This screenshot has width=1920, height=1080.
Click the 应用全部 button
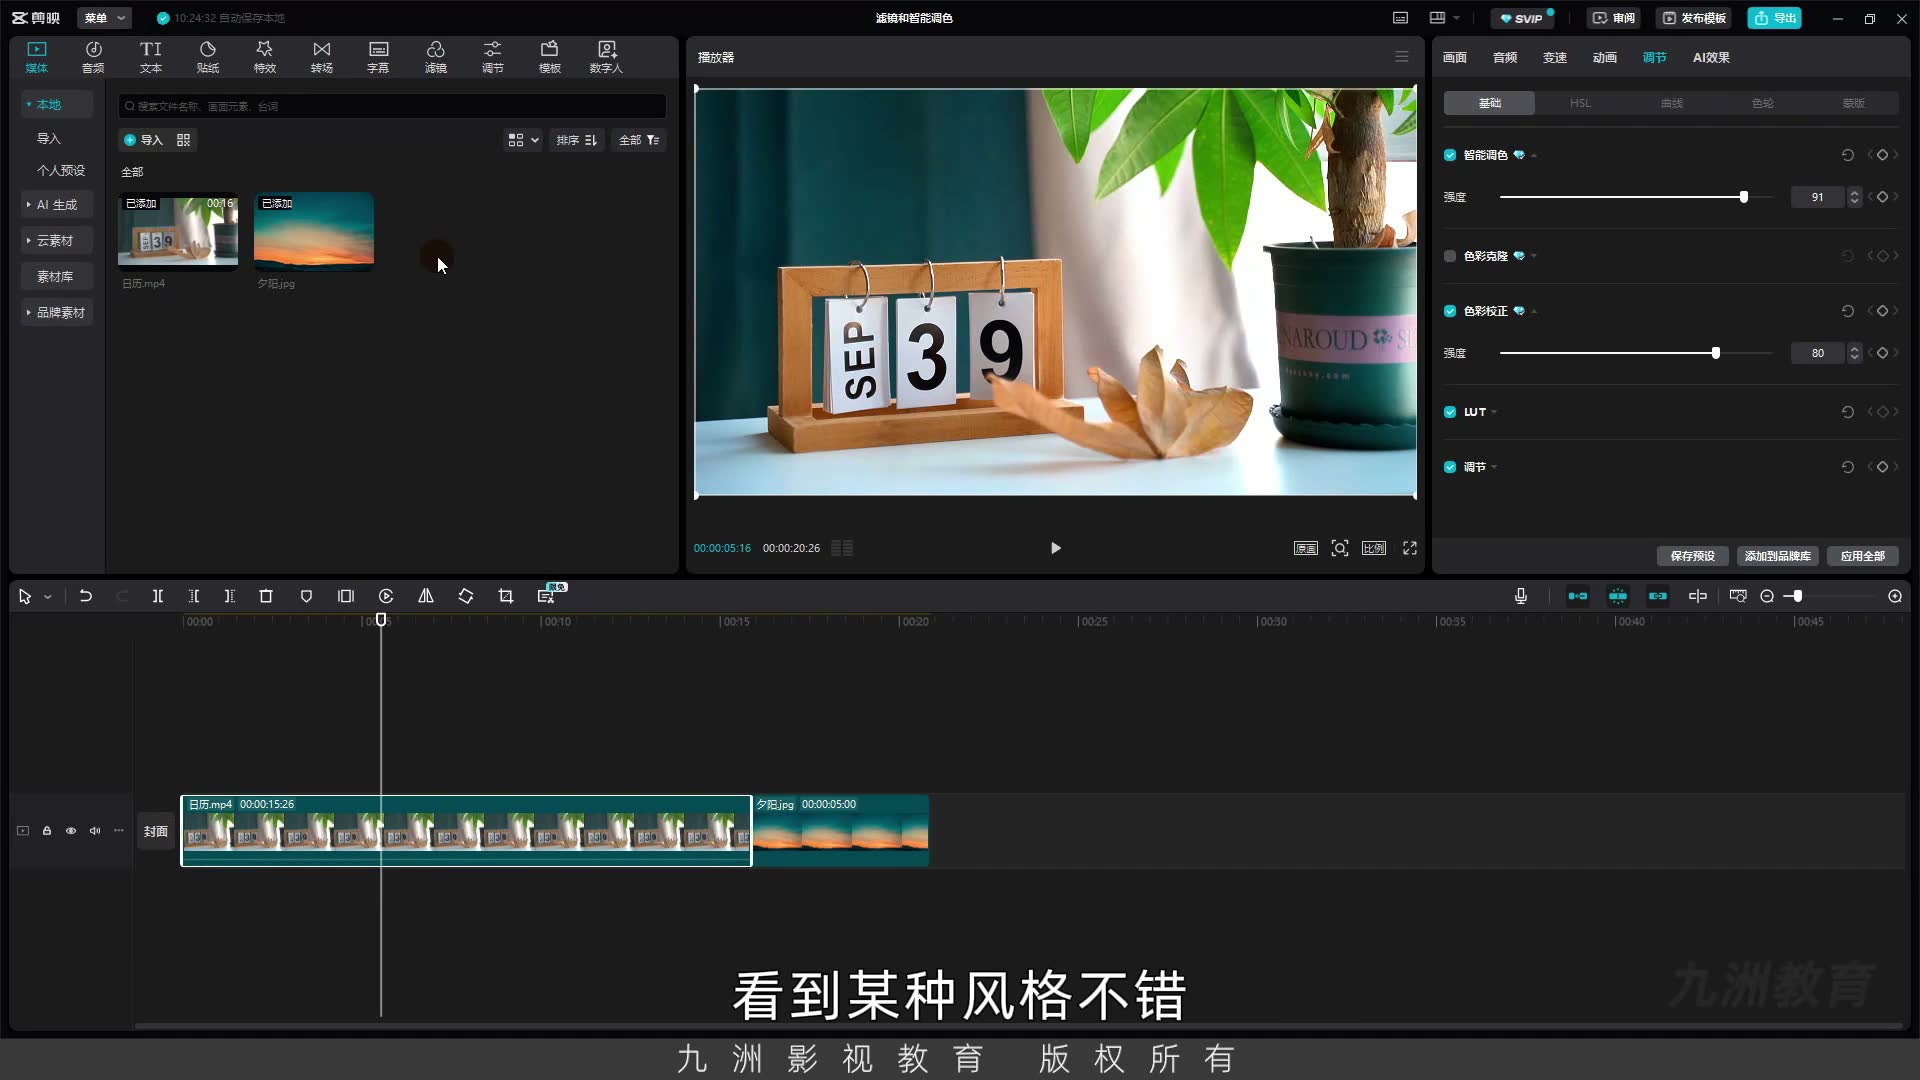[1862, 556]
